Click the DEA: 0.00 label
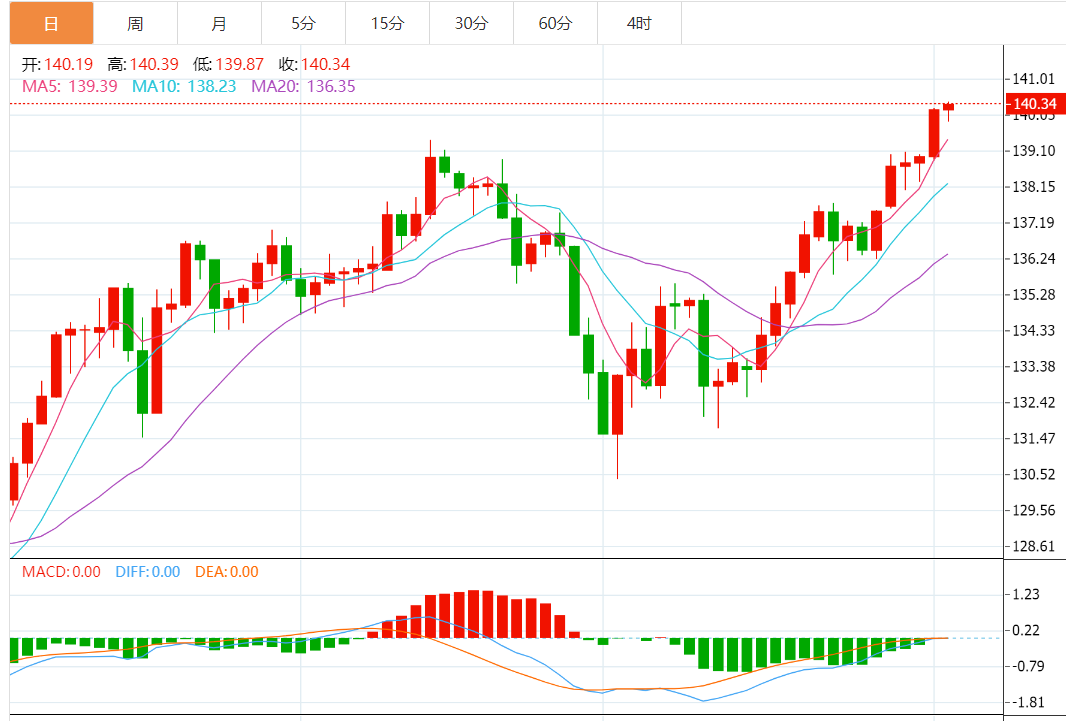 tap(226, 571)
